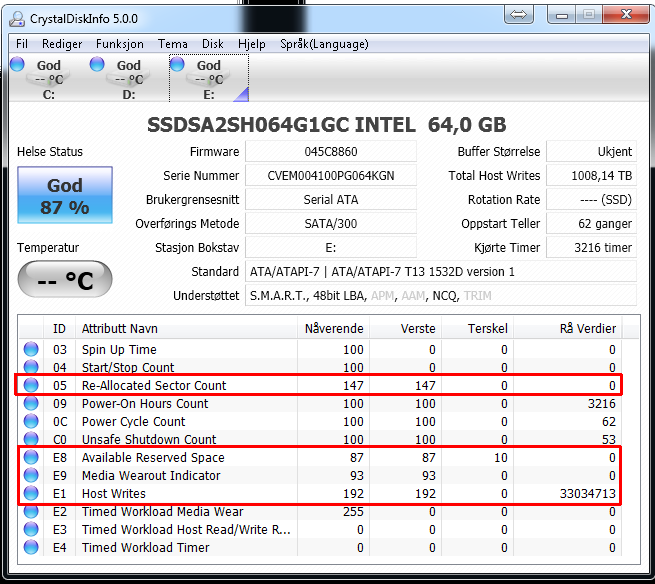655x584 pixels.
Task: Click status orb for Timed Workload Media Wear
Action: pos(31,511)
